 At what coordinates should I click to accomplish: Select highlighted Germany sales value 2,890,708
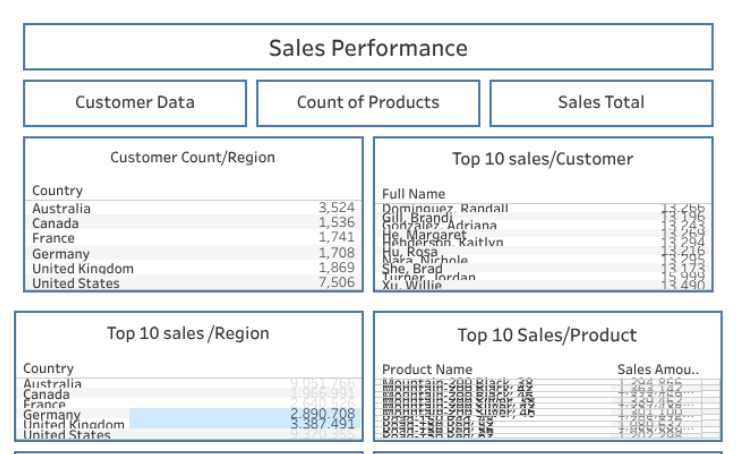[322, 414]
